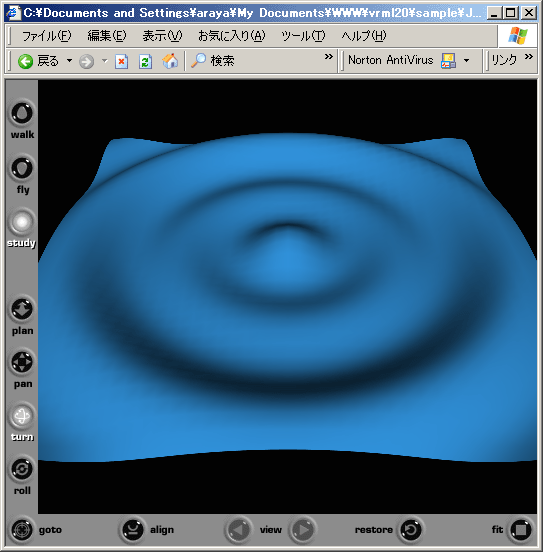Restore the original viewpoint

click(x=411, y=530)
